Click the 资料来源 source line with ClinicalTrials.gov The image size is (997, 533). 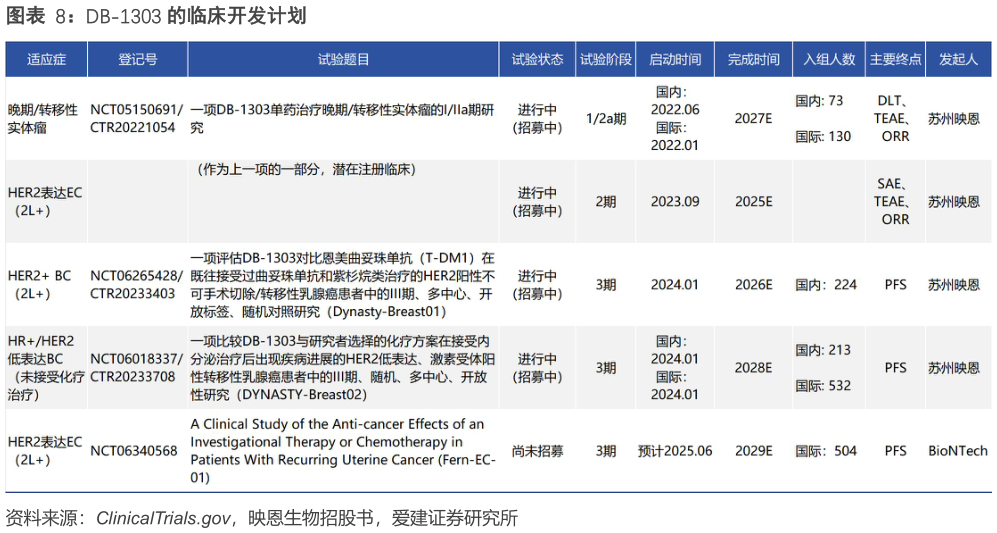(x=261, y=518)
